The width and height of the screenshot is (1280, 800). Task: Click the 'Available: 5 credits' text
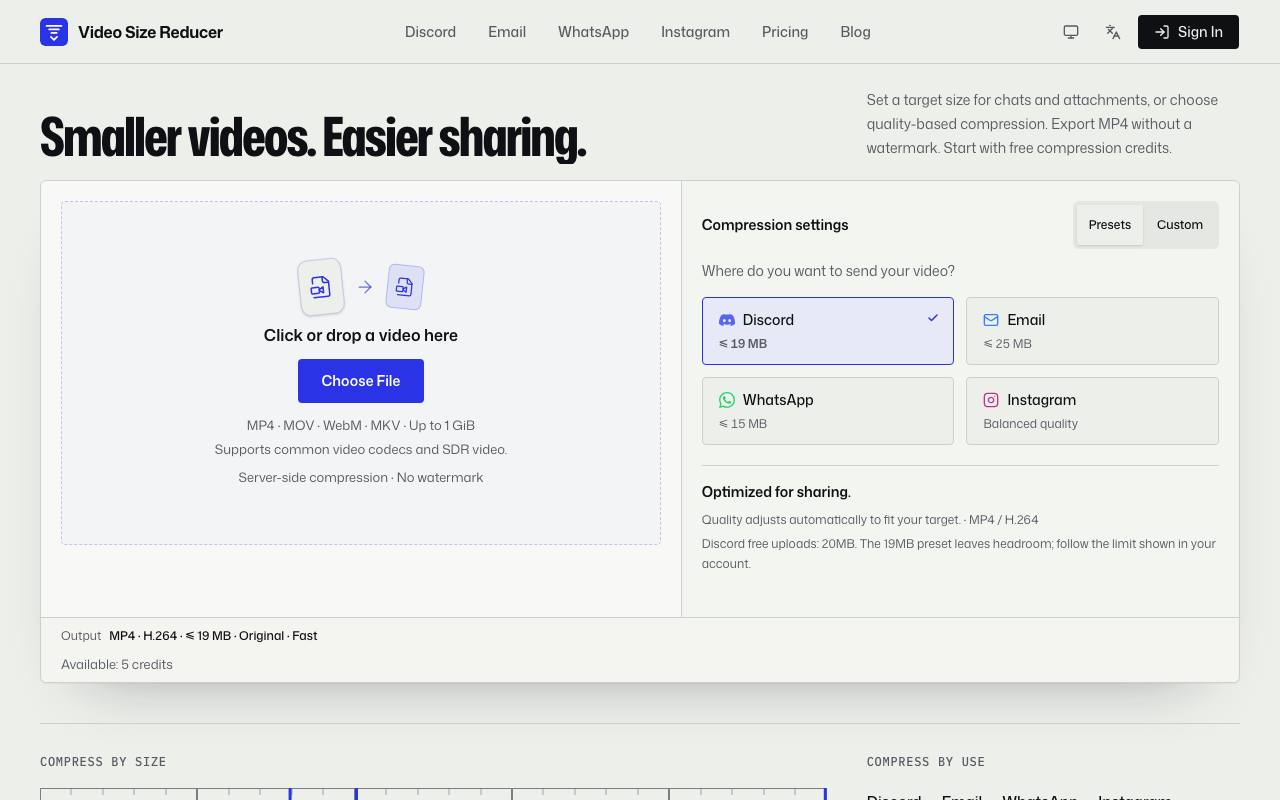117,665
